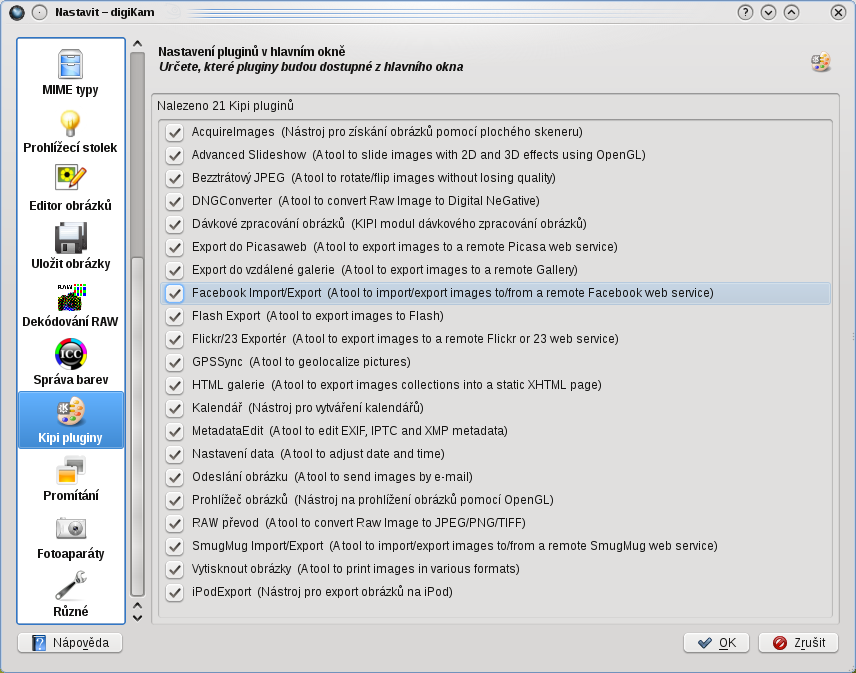Screen dimensions: 856x673
Task: Click the 'Nastavení pluginů v hlavním okně' heading
Action: pyautogui.click(x=252, y=52)
